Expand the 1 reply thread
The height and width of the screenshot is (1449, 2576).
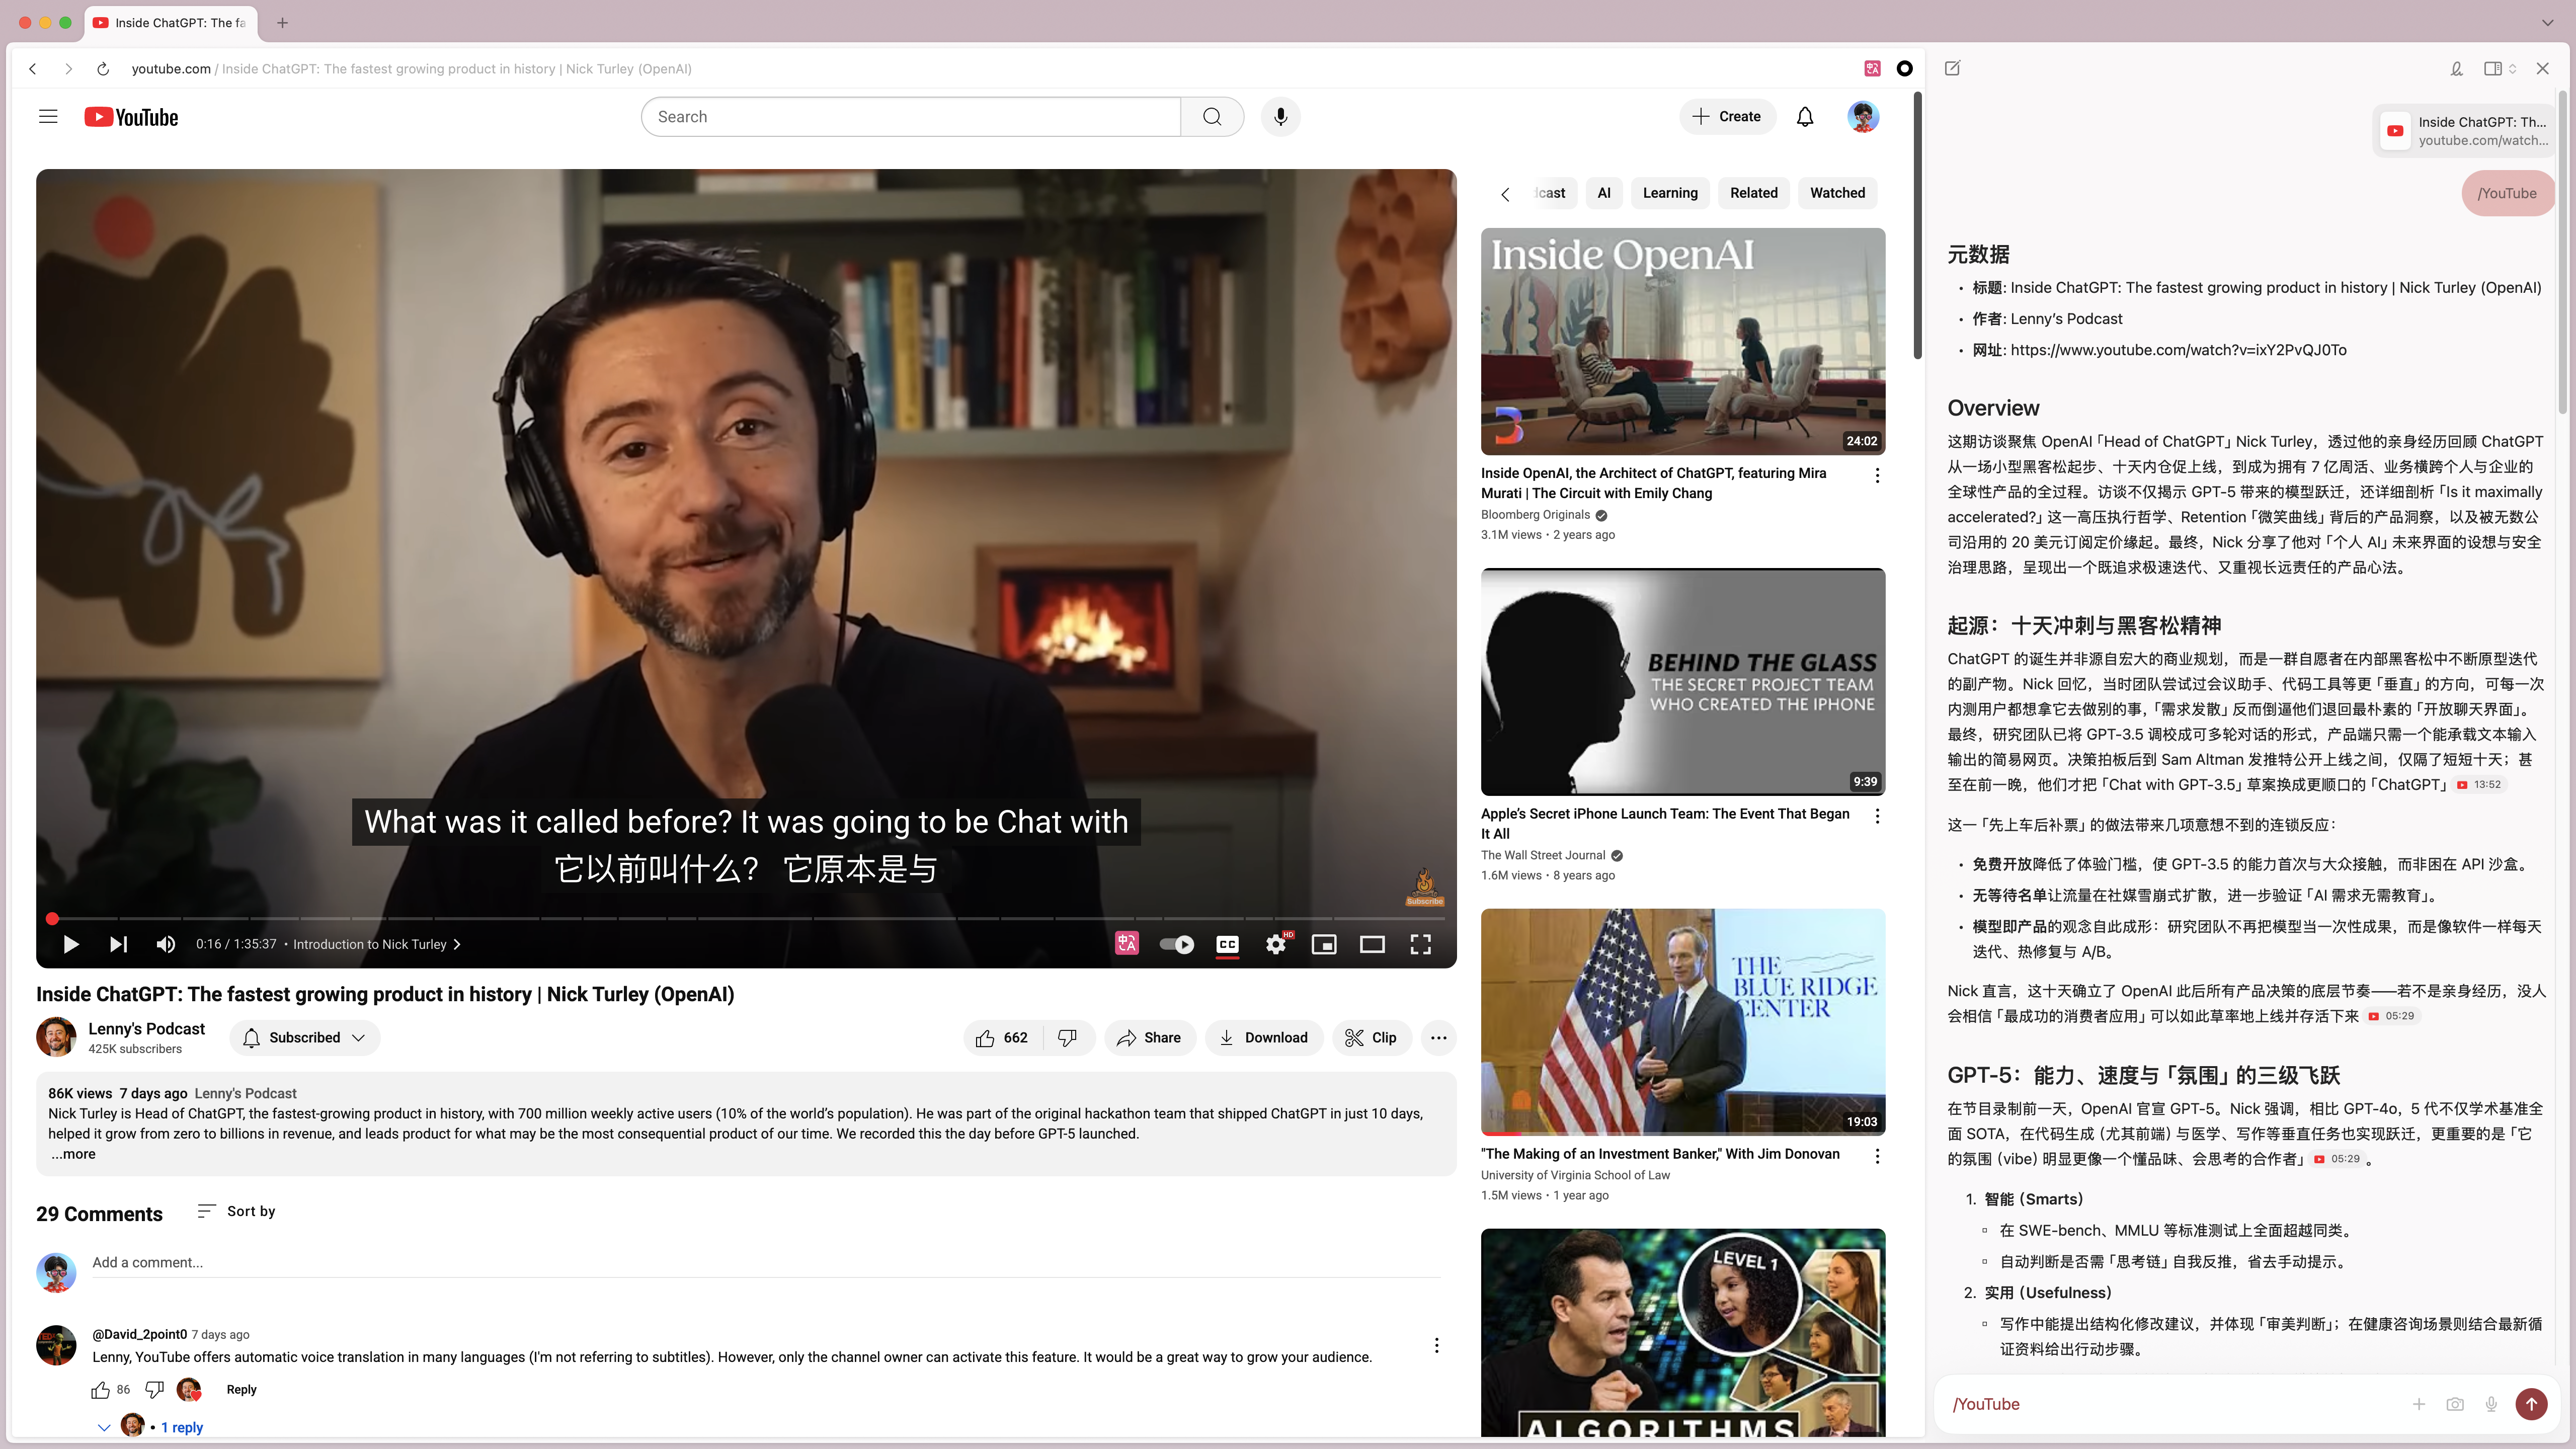pyautogui.click(x=181, y=1427)
